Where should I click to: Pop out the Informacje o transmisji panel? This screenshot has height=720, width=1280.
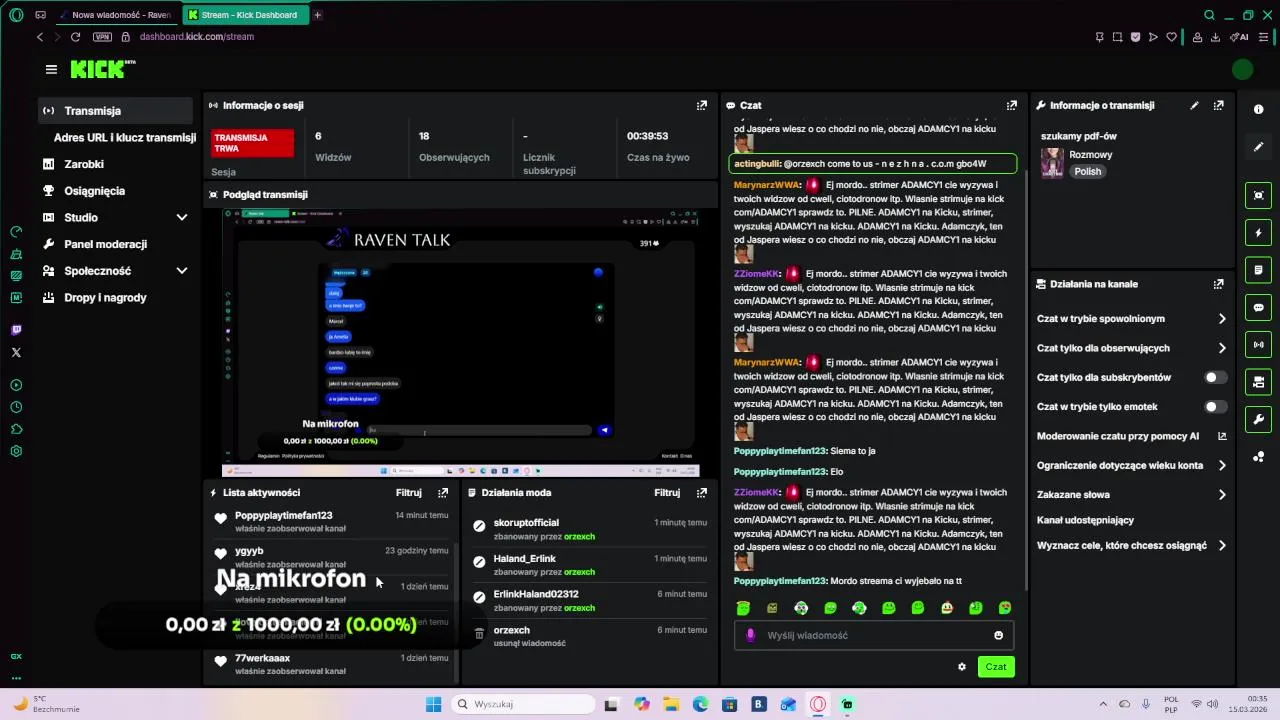click(x=1218, y=105)
